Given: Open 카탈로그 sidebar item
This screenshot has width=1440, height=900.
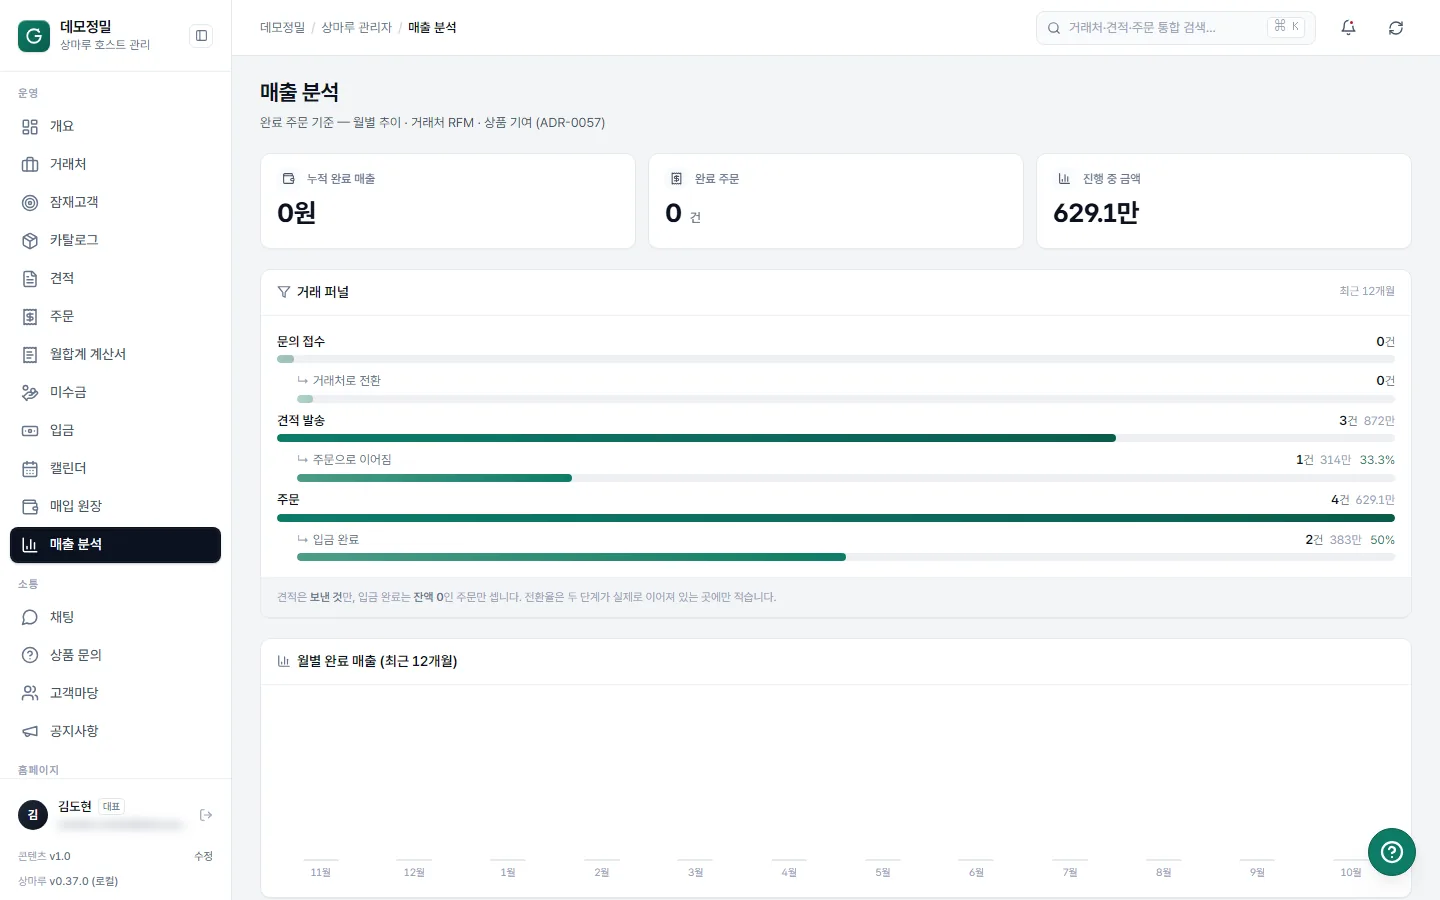Looking at the screenshot, I should pyautogui.click(x=115, y=240).
